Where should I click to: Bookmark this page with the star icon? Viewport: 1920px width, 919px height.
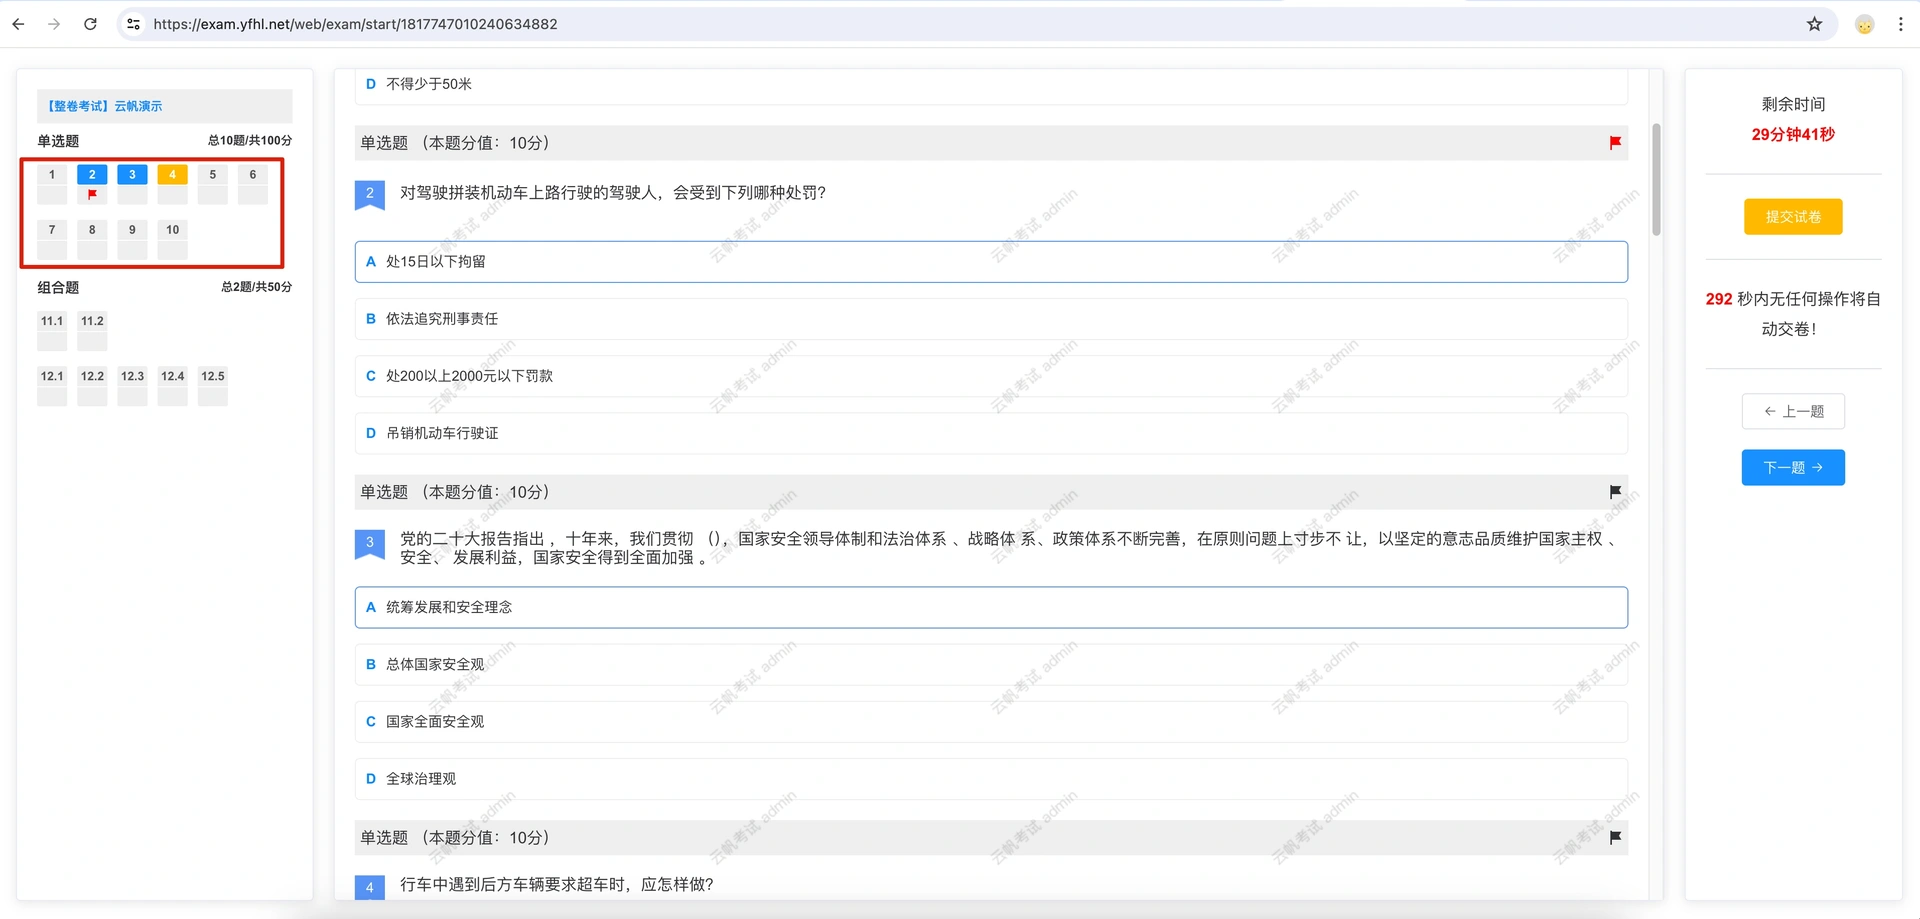tap(1814, 24)
